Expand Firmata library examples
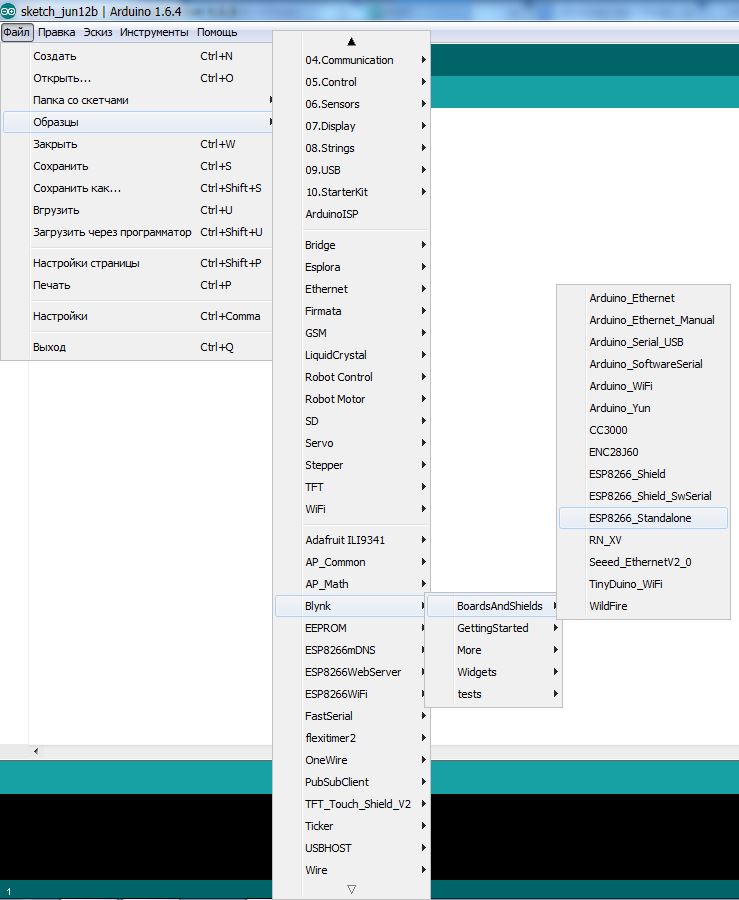The image size is (739, 900). (x=352, y=311)
